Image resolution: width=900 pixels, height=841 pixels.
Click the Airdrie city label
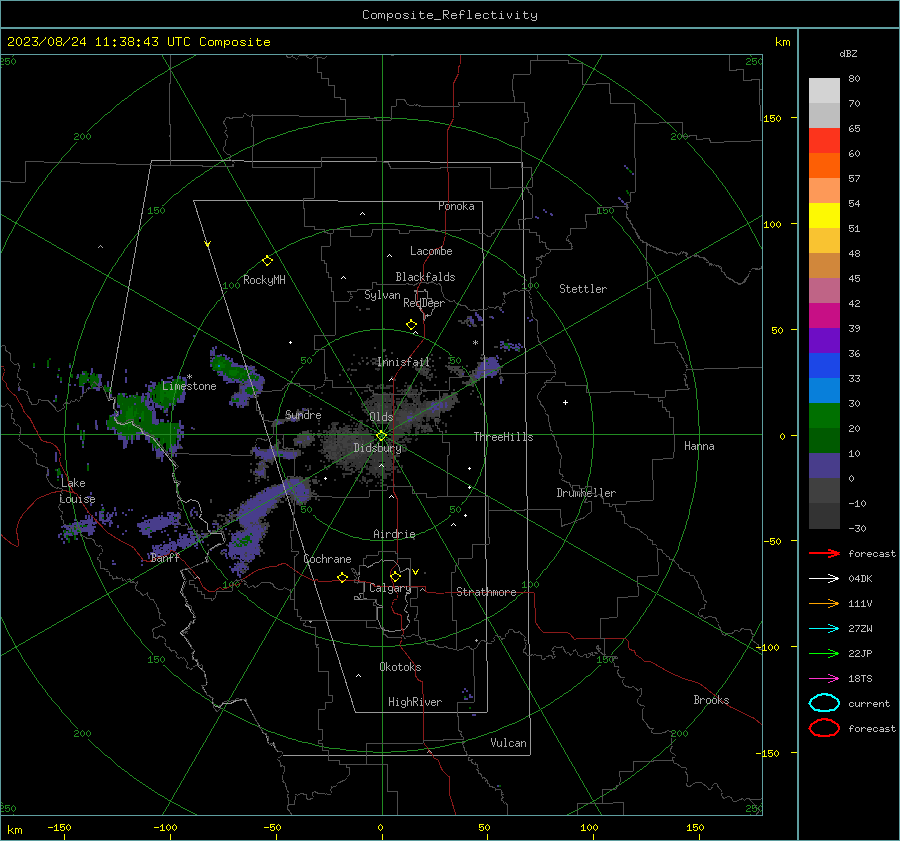394,534
